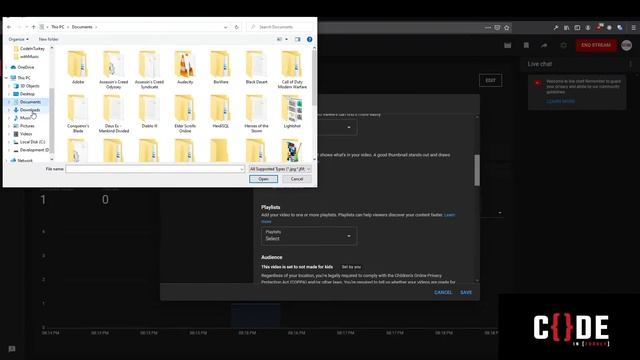Open file dialog help icon
Screen dimensions: 640x360
(x=309, y=39)
